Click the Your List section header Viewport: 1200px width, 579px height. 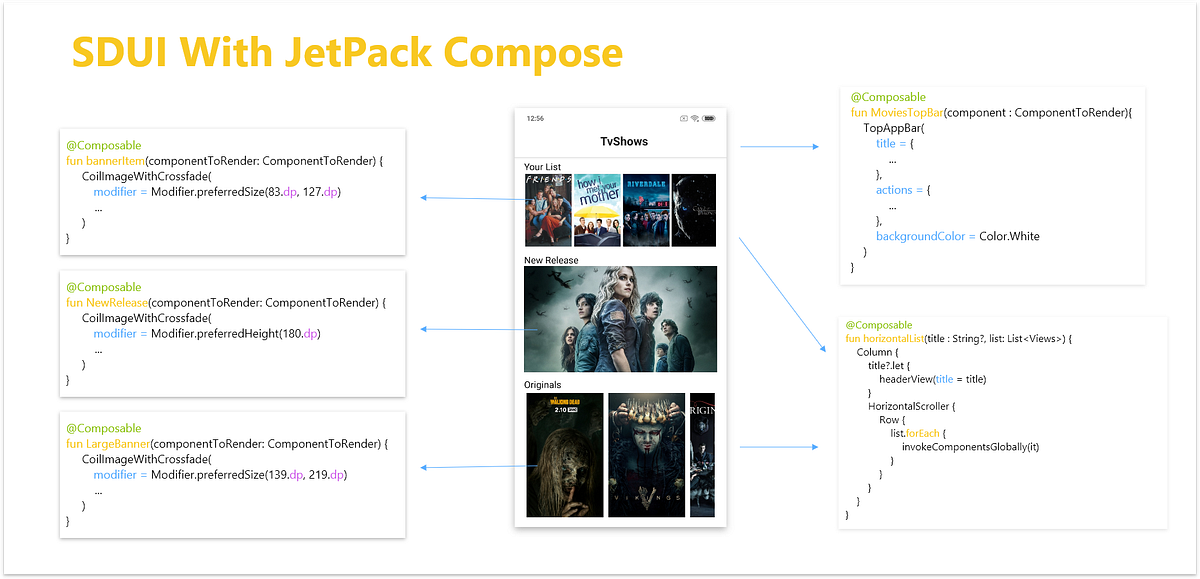pyautogui.click(x=543, y=167)
